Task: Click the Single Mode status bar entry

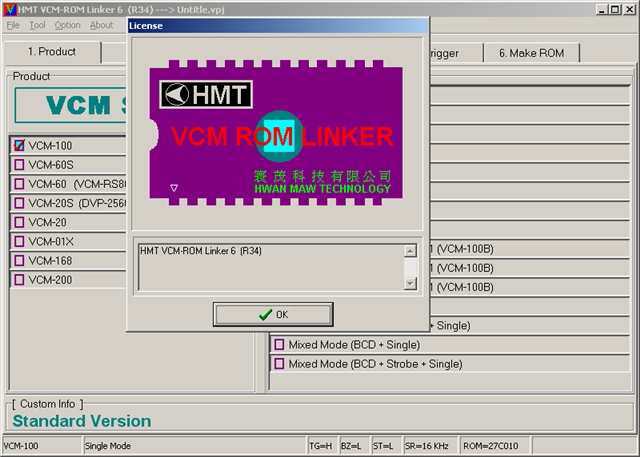Action: [194, 446]
